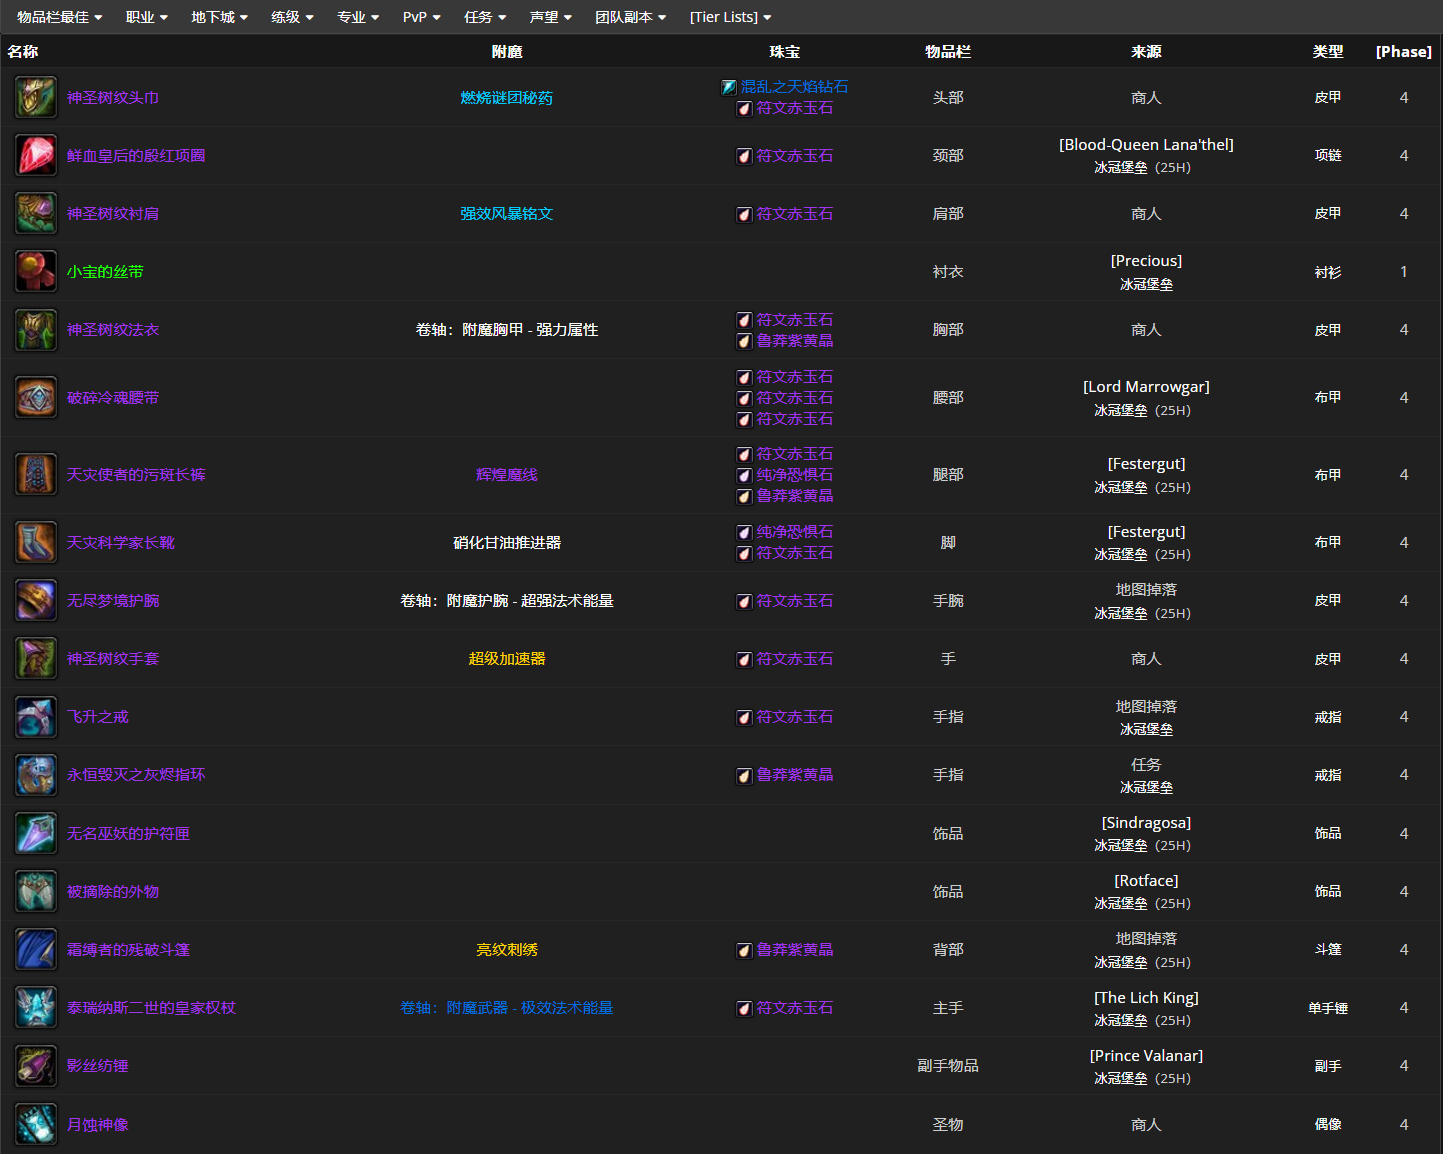Click the 月蚀神像 idol icon
1443x1154 pixels.
tap(36, 1125)
